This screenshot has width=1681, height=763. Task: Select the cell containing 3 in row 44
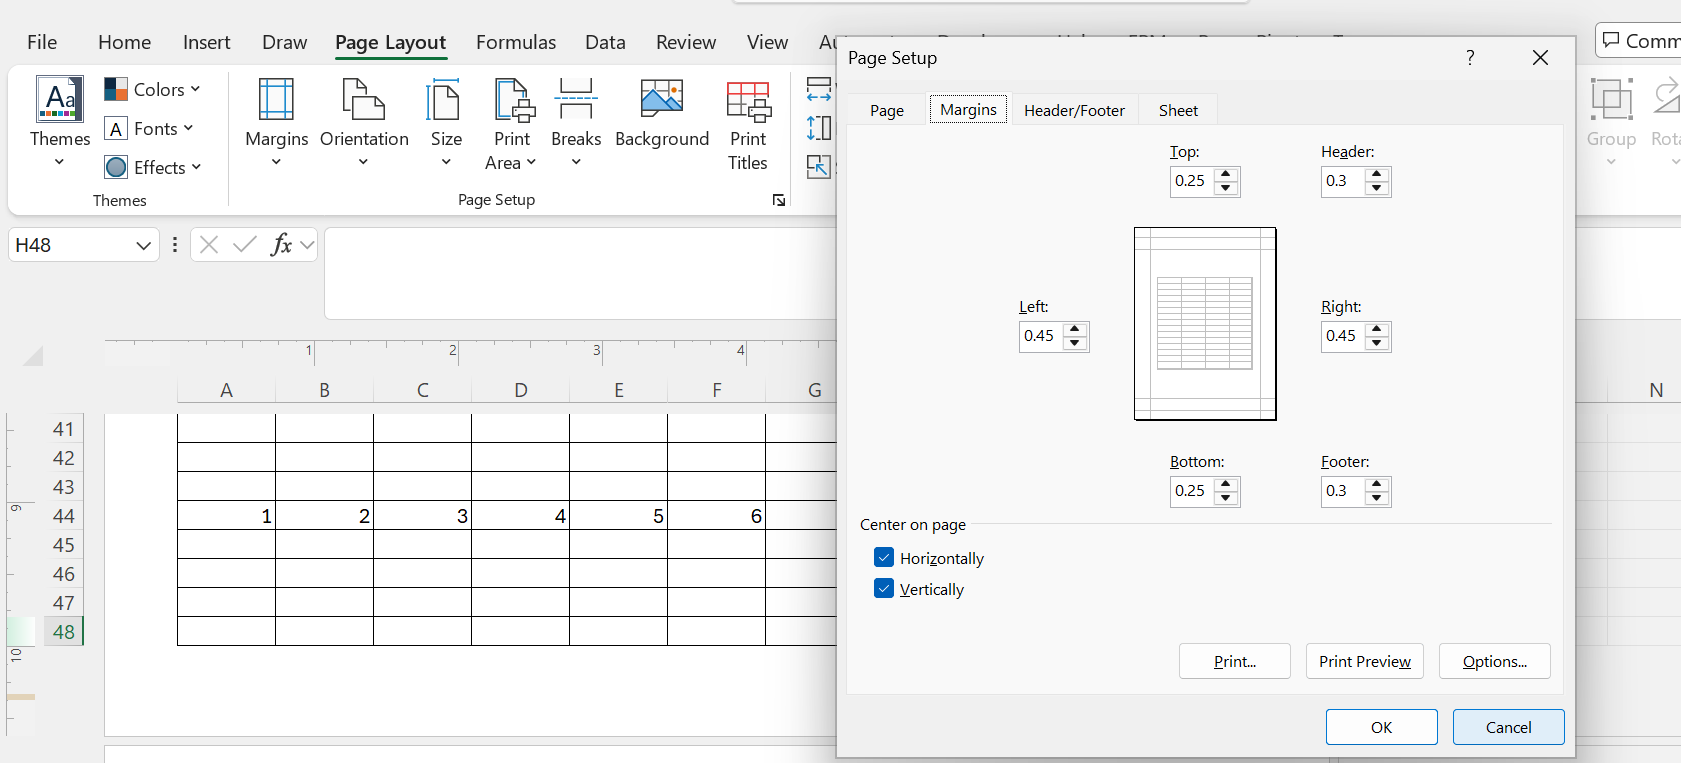point(423,516)
